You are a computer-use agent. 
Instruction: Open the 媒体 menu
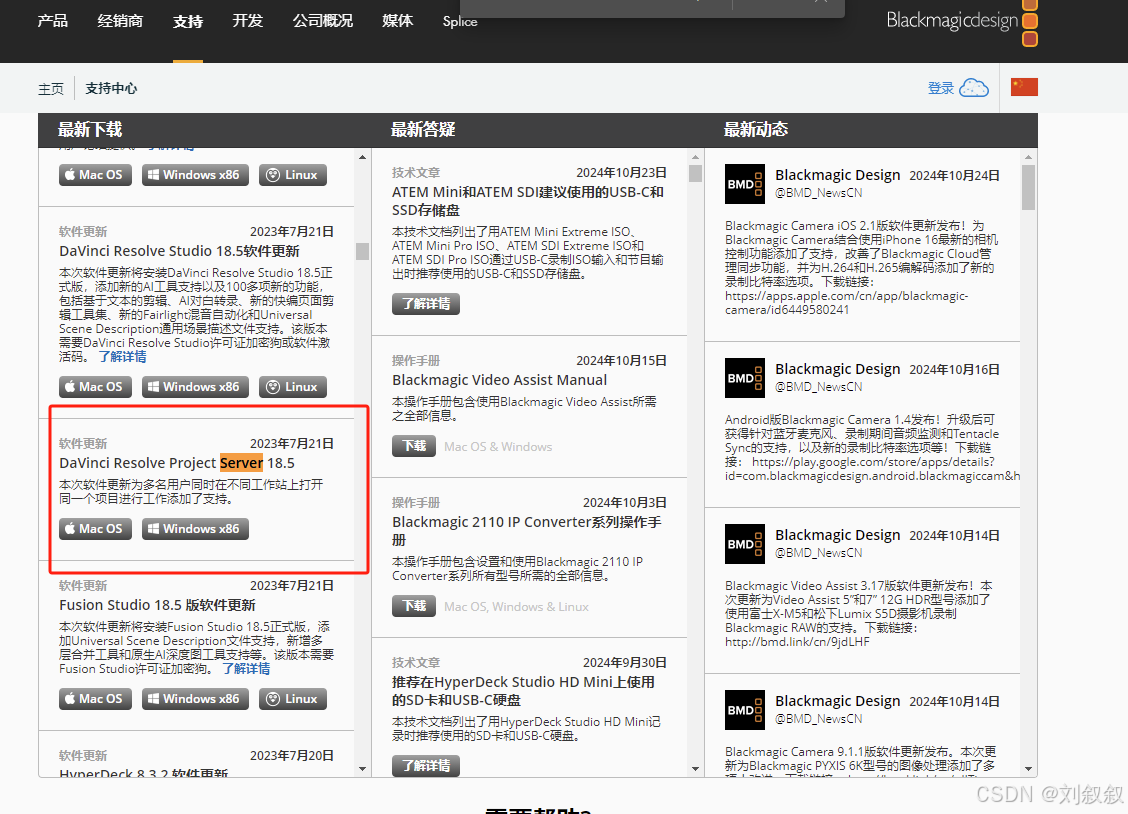click(397, 20)
